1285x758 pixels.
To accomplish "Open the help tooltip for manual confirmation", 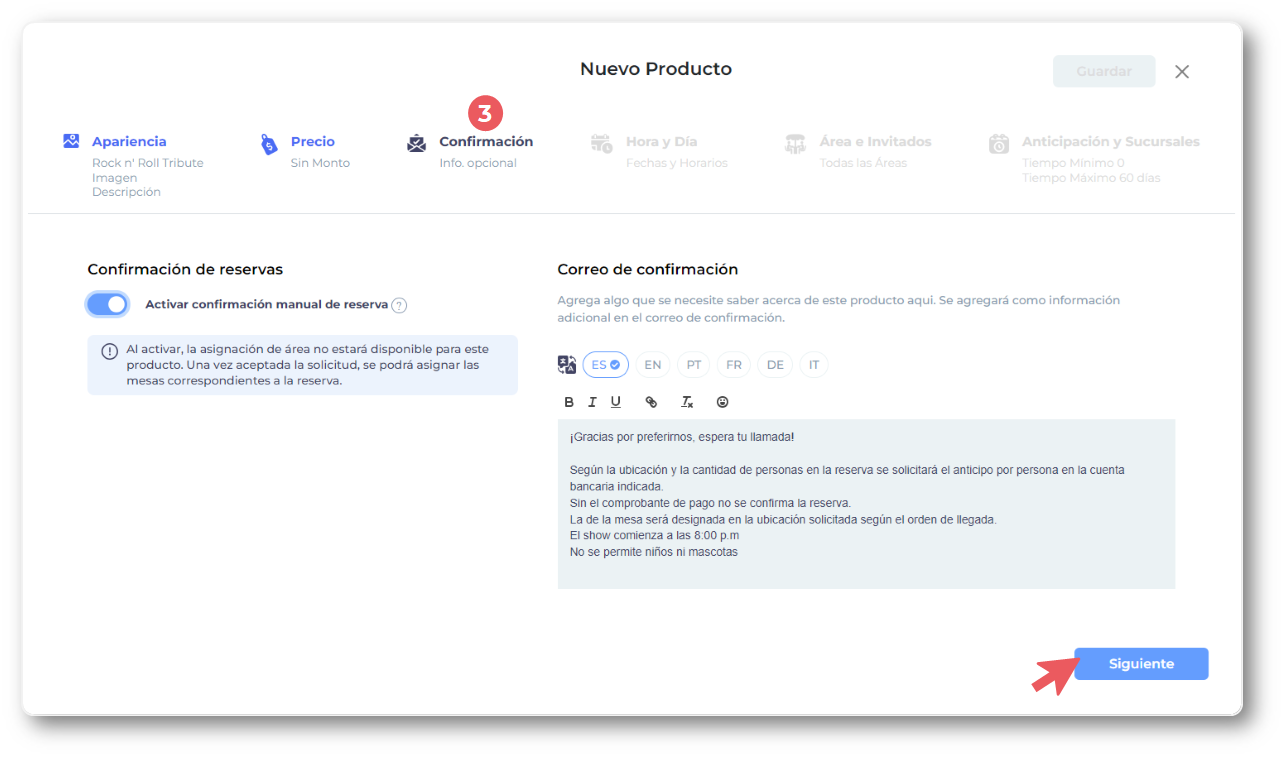I will (x=399, y=305).
